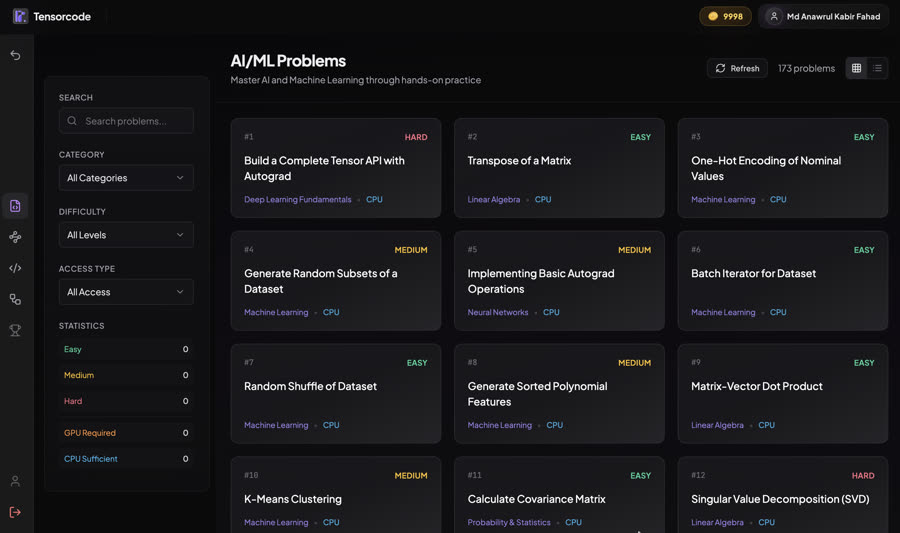Click Linear Algebra tag on Transpose of a Matrix
Screen dimensions: 900x533
[494, 200]
